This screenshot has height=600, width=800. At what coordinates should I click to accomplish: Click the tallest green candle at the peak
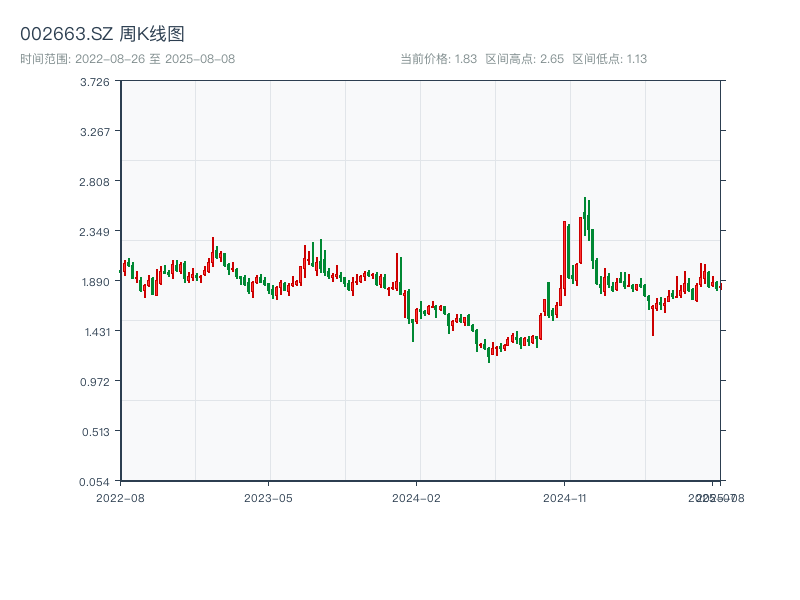[585, 217]
